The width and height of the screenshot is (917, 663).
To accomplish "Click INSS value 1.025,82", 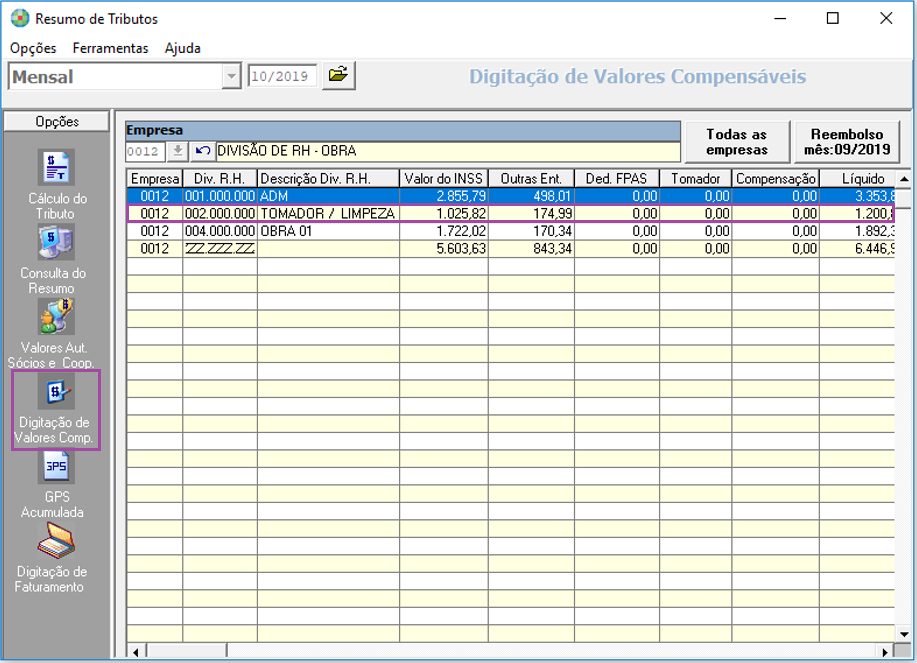I will (x=444, y=213).
